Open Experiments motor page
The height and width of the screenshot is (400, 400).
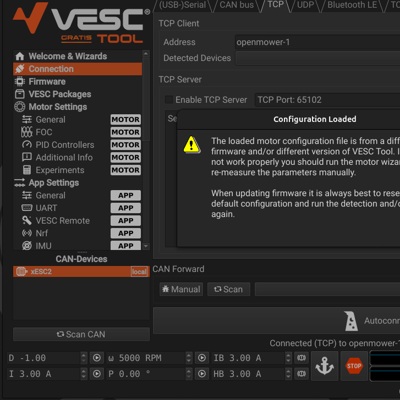coord(77,170)
